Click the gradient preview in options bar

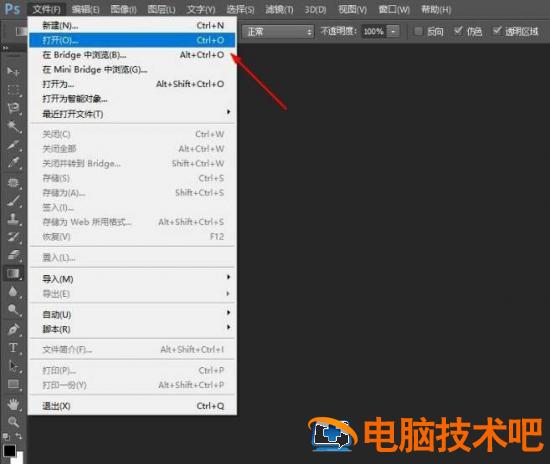21,32
